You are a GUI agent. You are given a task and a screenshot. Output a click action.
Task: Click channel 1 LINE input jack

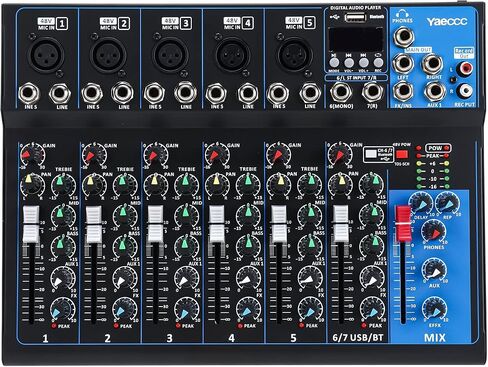(60, 93)
